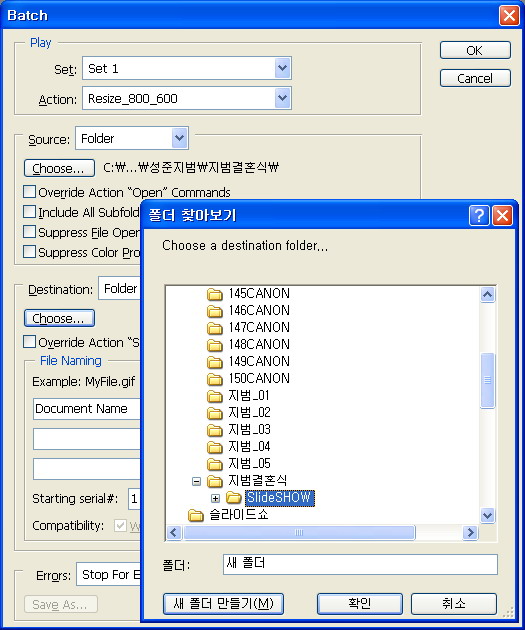Close the folder browse dialog
525x630 pixels.
[x=503, y=215]
